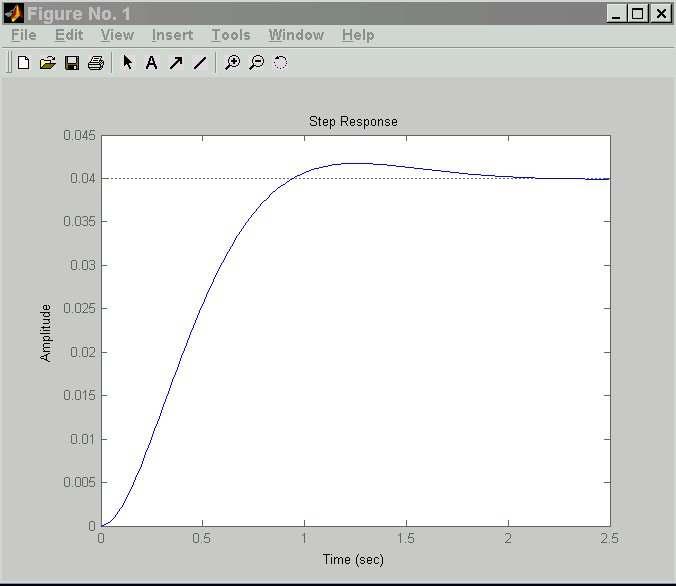
Task: Select the Add Arrow annotation tool
Action: 176,63
